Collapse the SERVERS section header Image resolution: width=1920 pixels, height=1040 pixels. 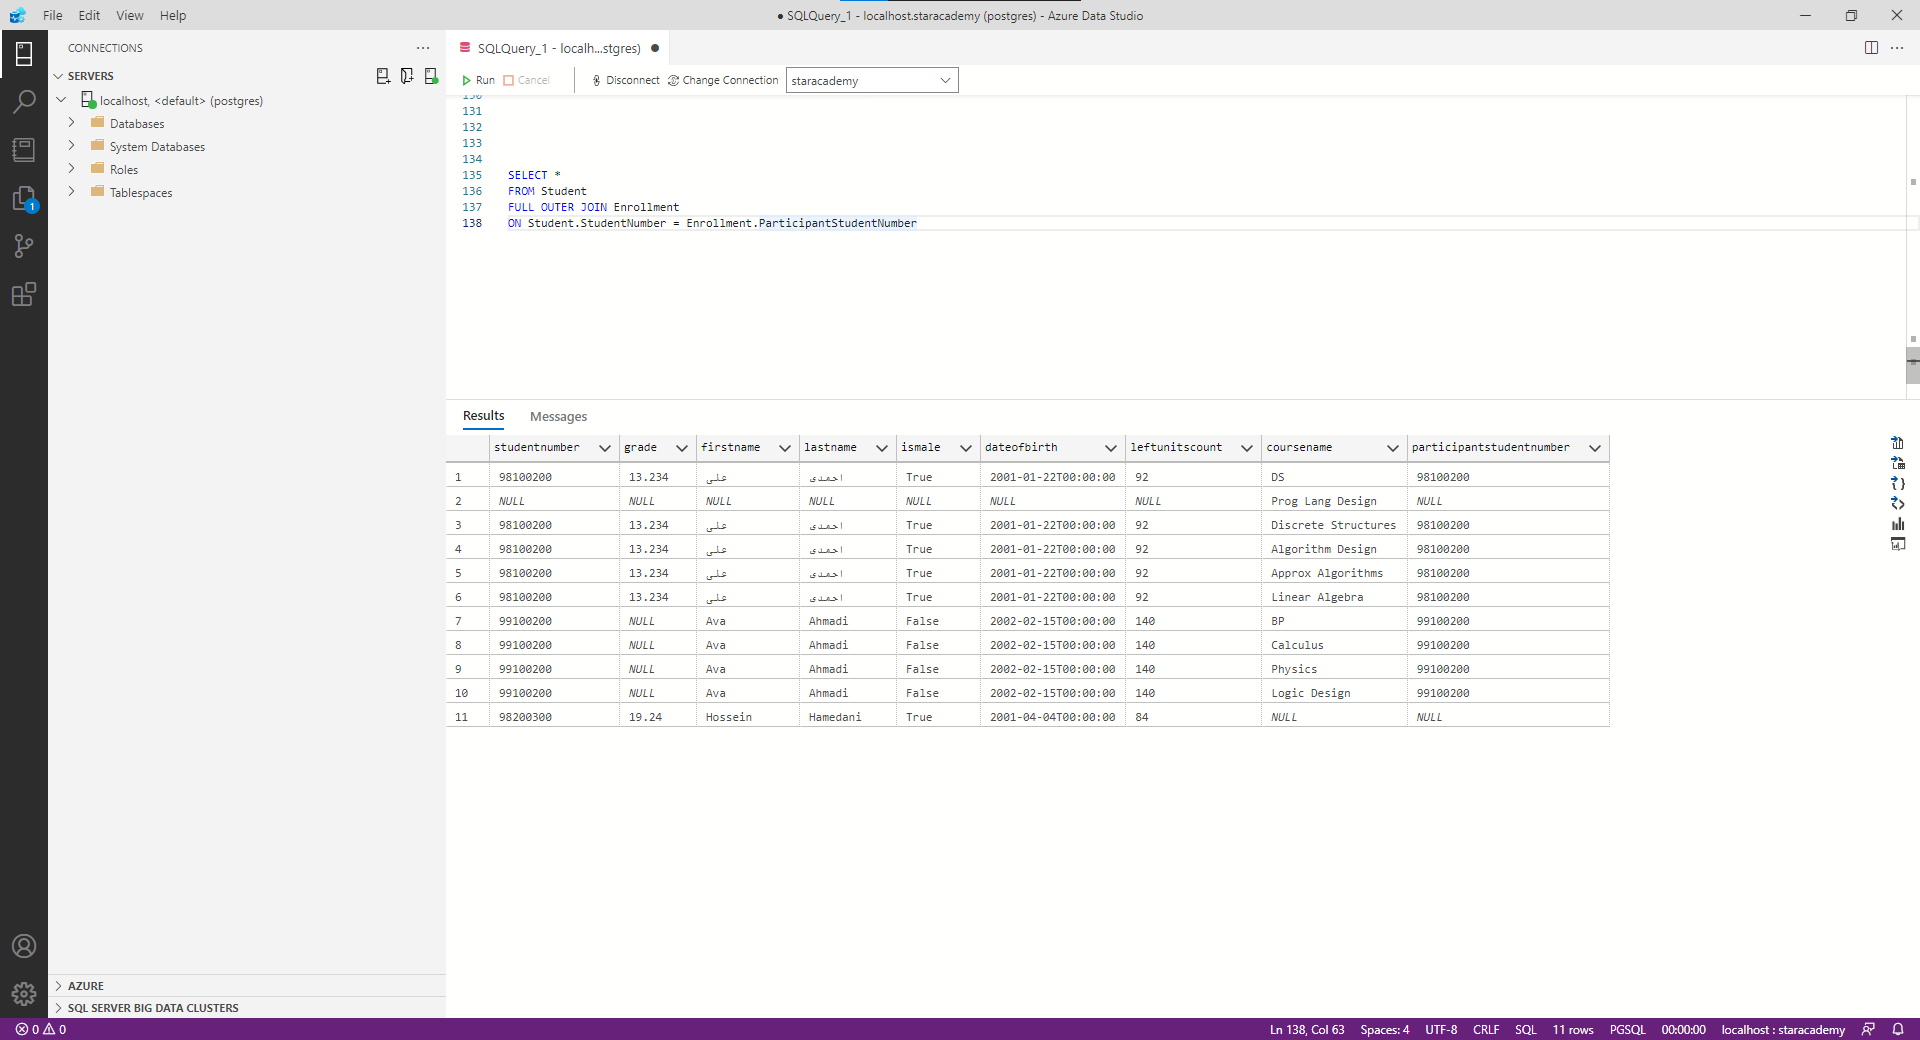point(90,76)
